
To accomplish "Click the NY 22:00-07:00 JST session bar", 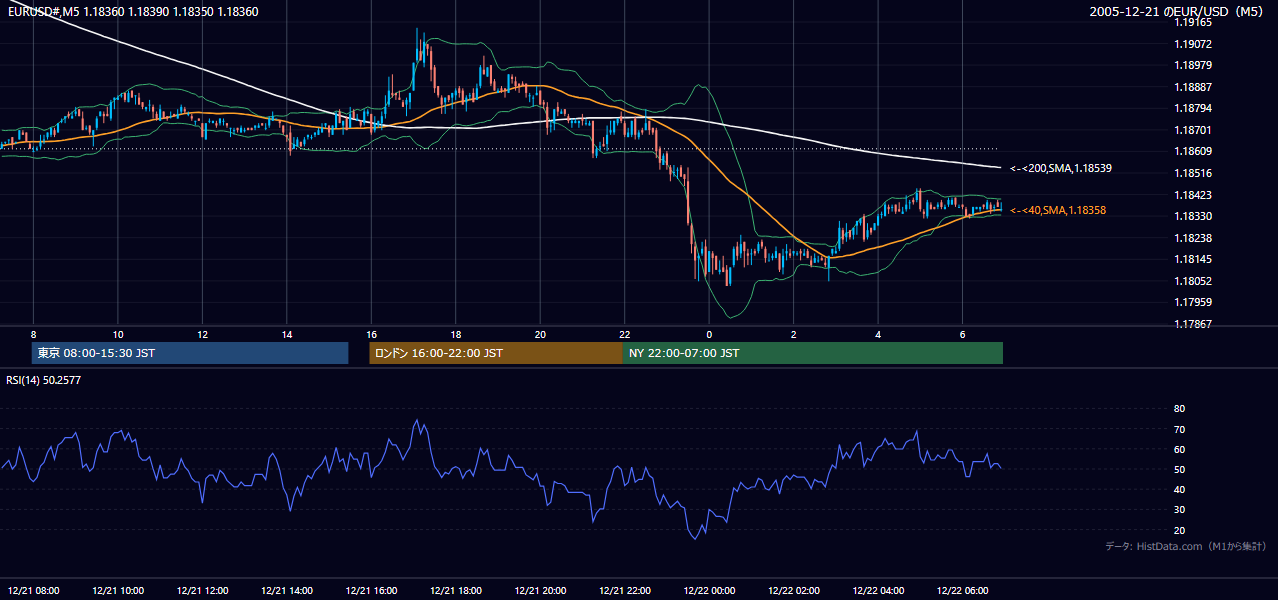I will 813,353.
